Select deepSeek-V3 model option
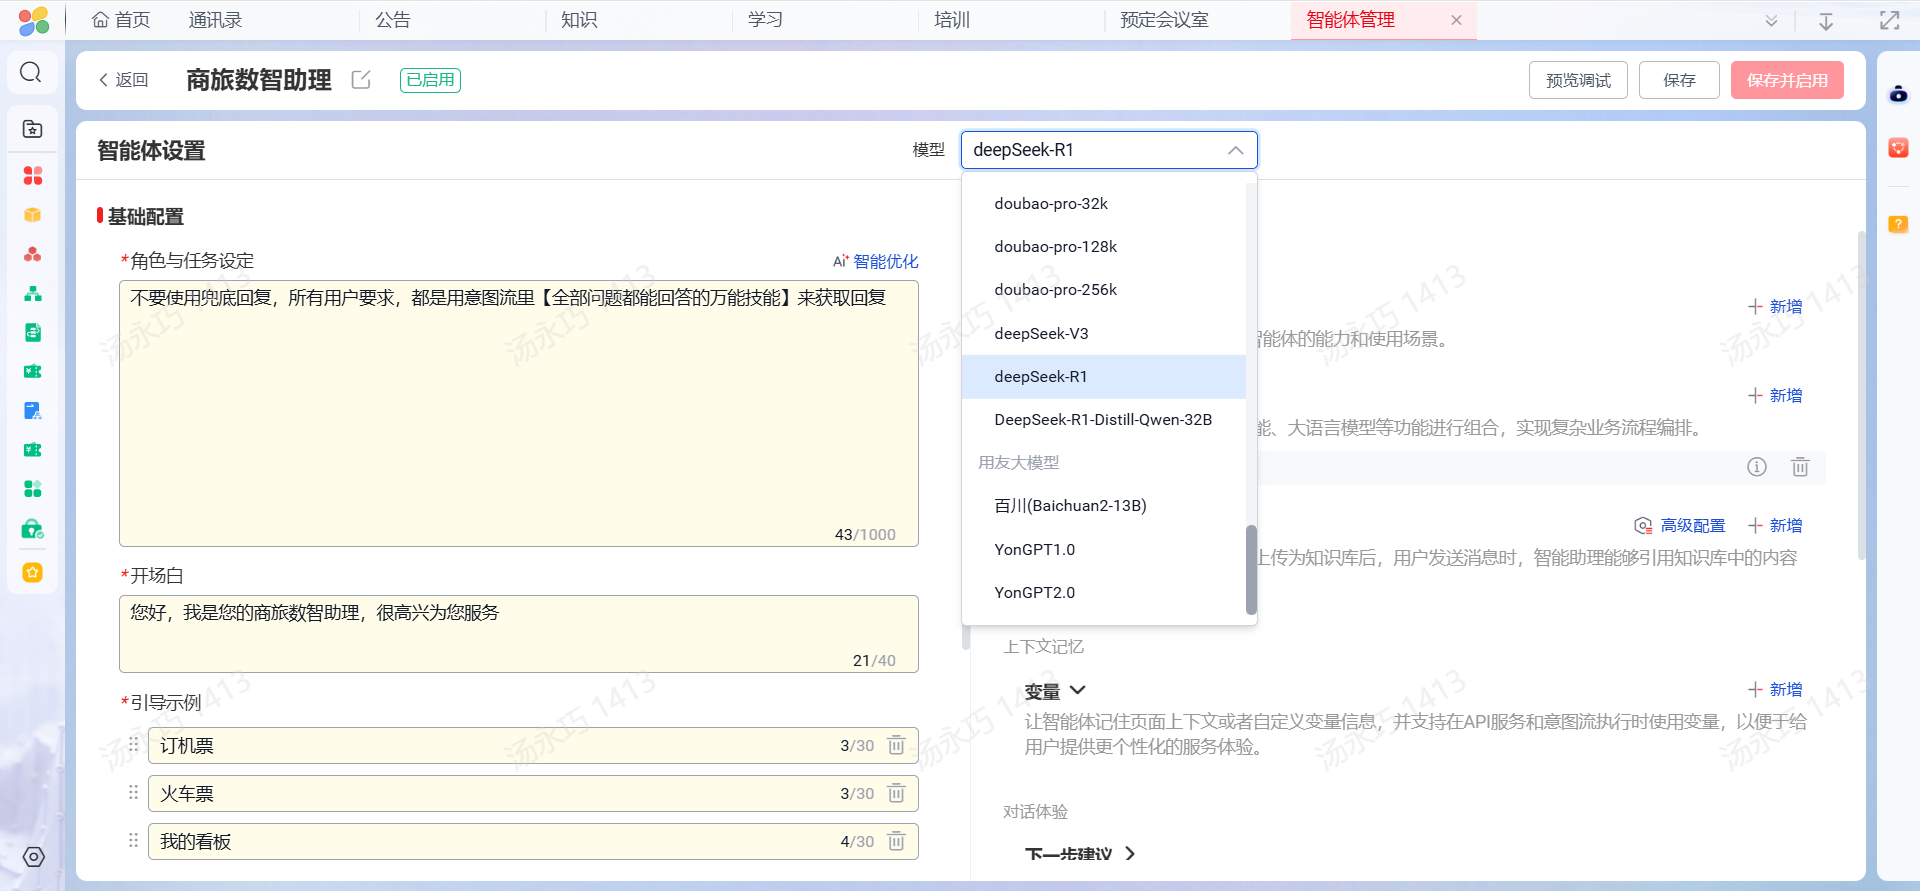This screenshot has height=891, width=1920. click(x=1104, y=333)
